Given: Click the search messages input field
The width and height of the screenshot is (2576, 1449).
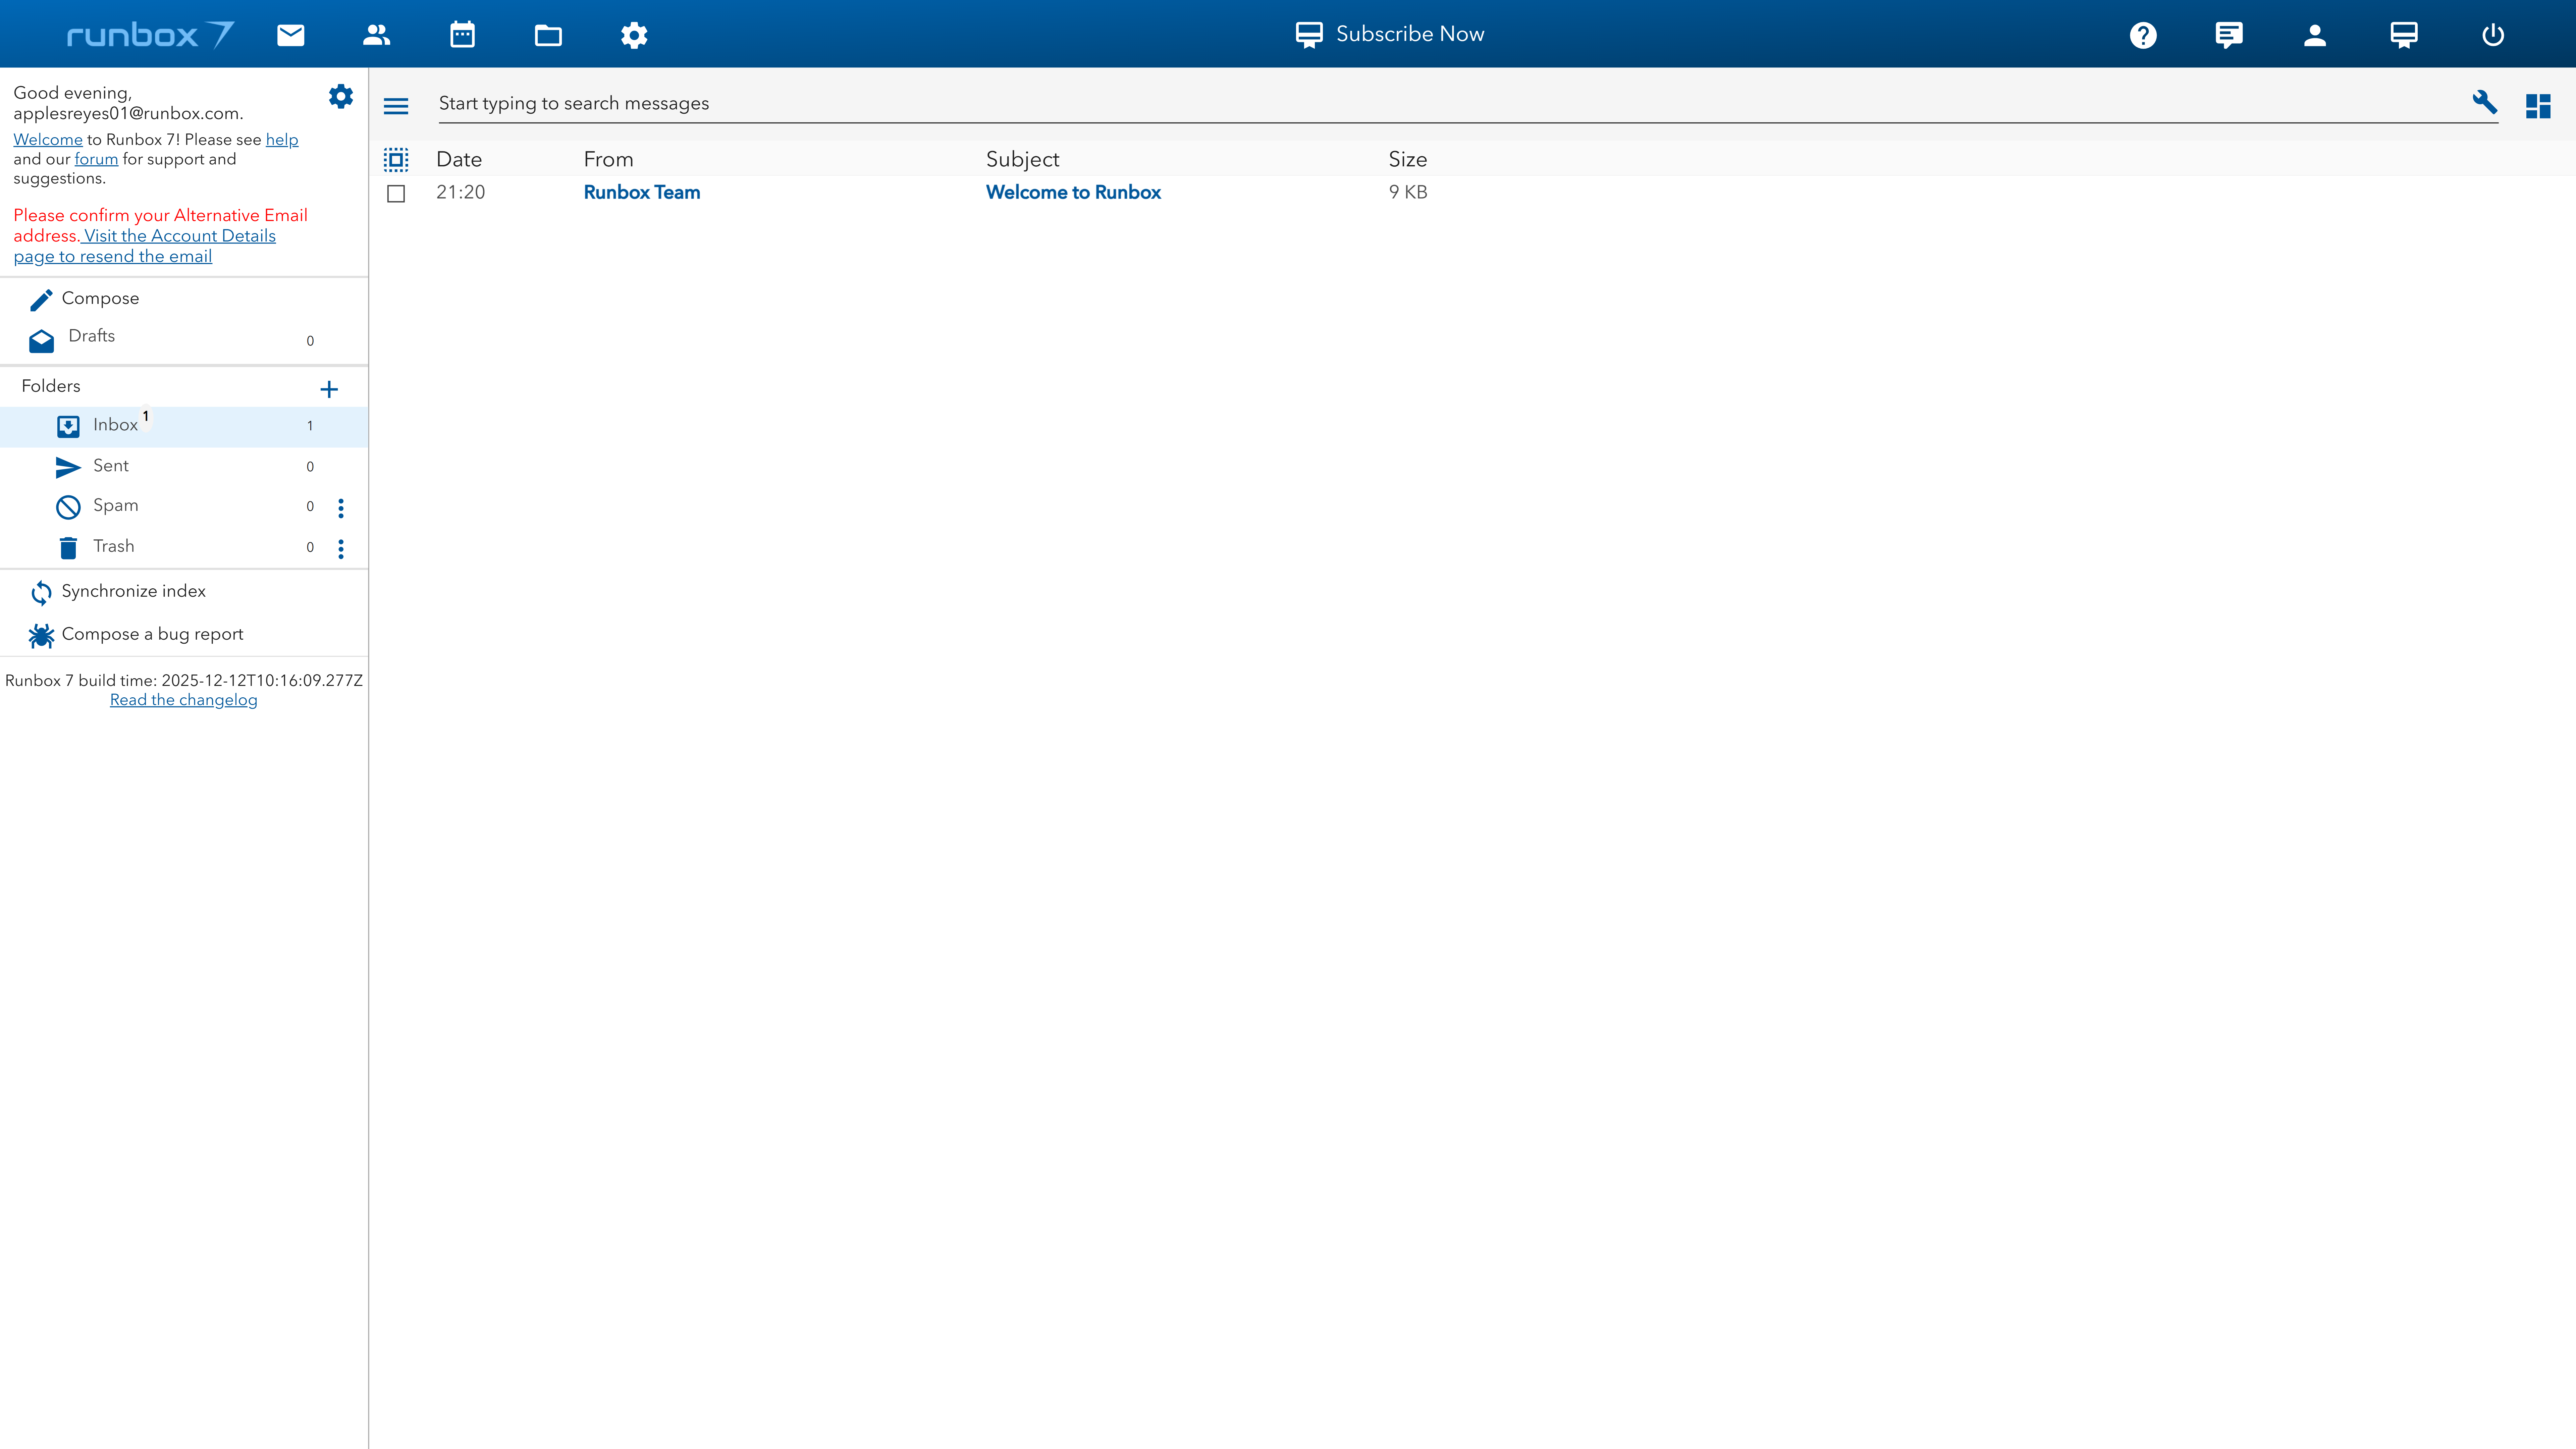Looking at the screenshot, I should tap(1400, 103).
